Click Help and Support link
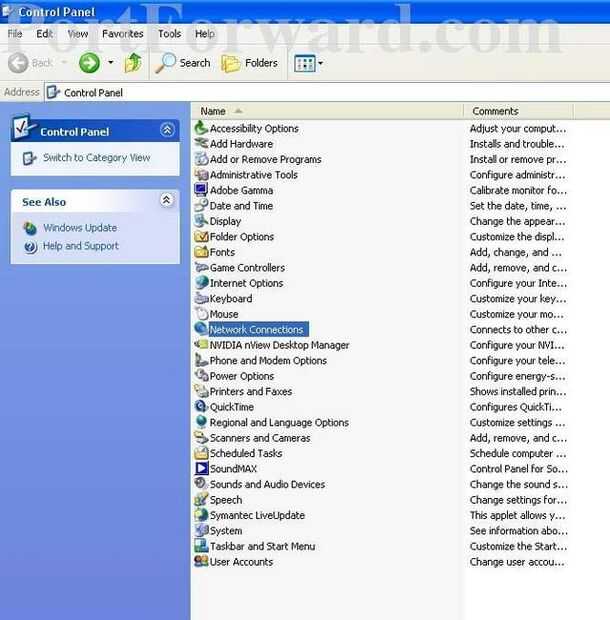Screen dimensions: 610x620 [81, 246]
